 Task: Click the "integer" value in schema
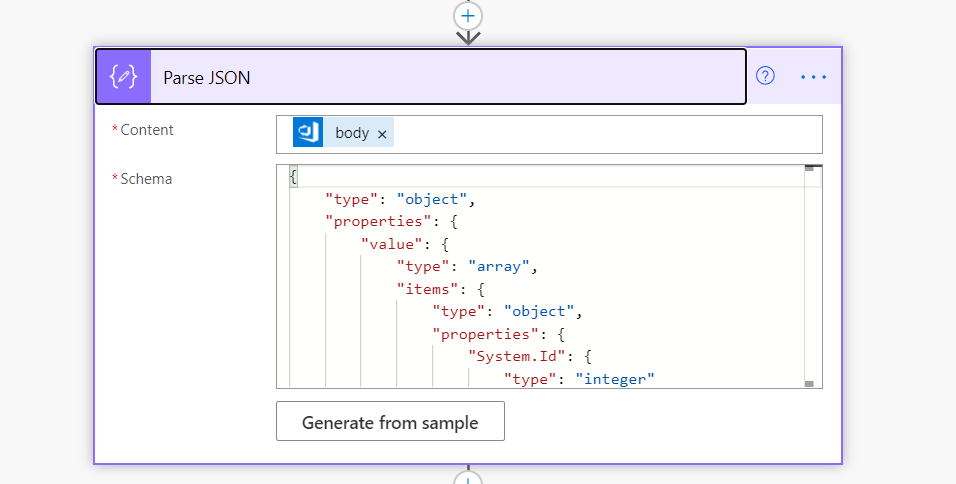coord(615,379)
